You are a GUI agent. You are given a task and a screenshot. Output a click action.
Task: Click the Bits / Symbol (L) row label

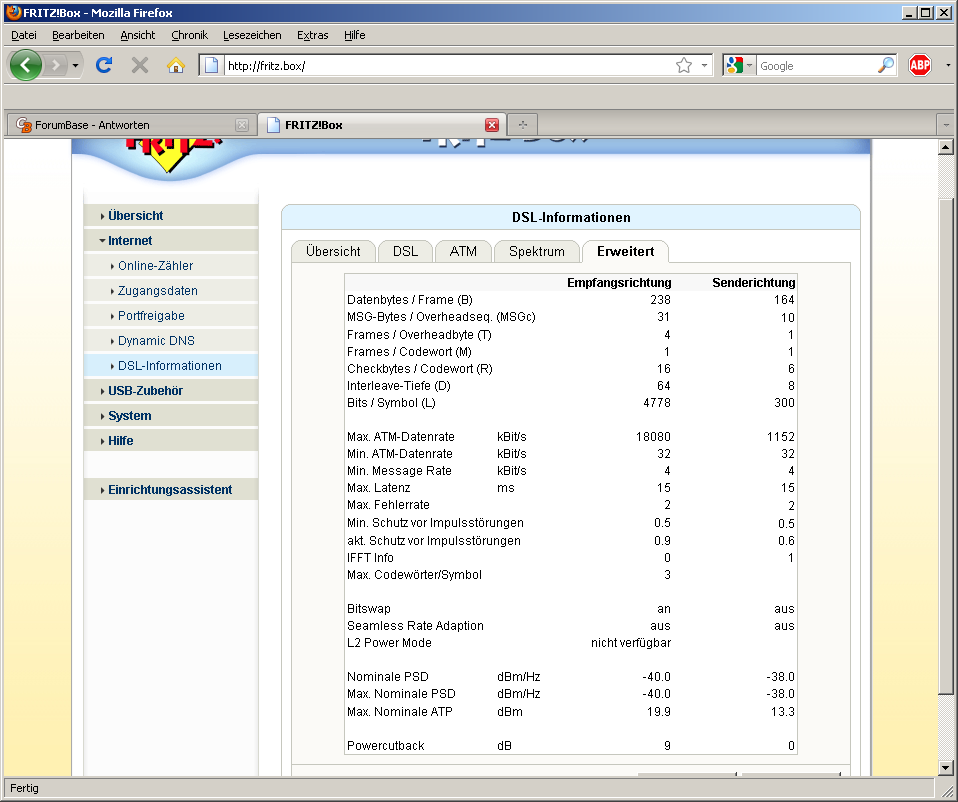click(x=391, y=403)
